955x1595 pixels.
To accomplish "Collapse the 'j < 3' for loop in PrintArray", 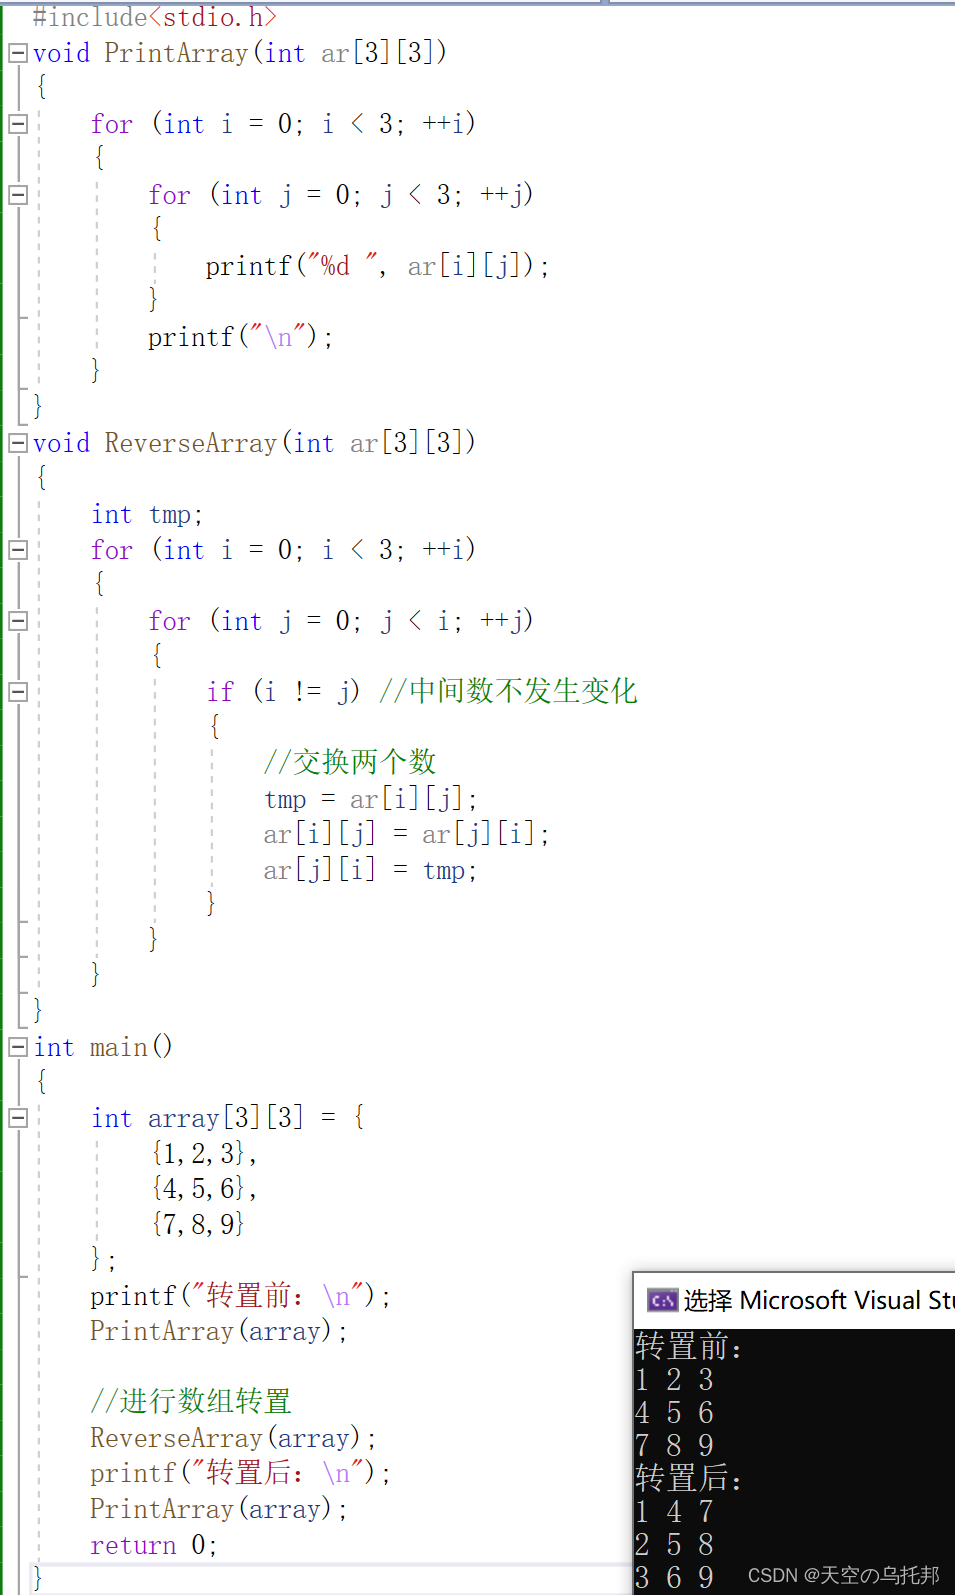I will coord(18,195).
